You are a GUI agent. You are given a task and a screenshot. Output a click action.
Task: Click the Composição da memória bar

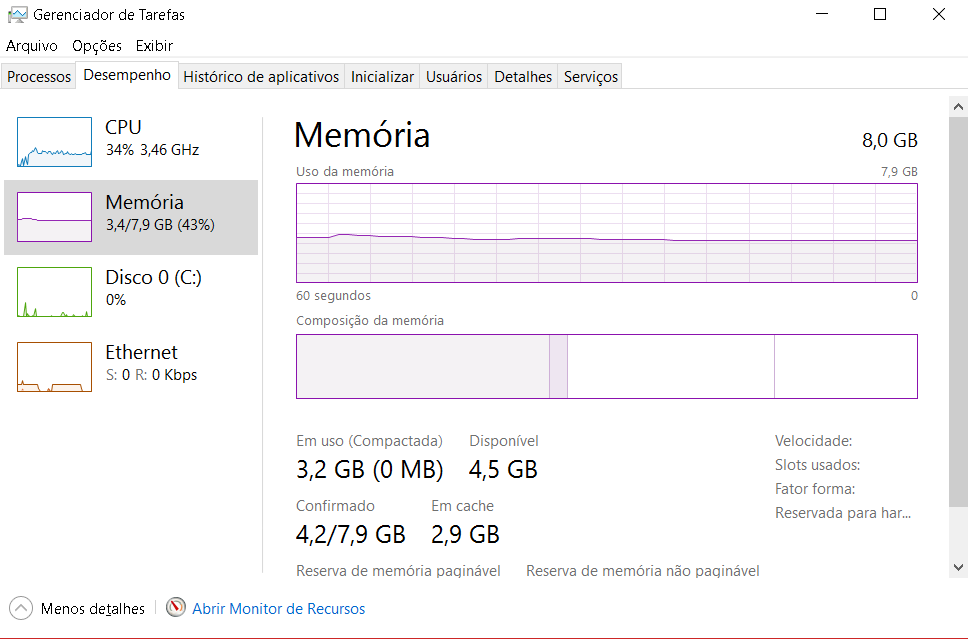click(607, 366)
